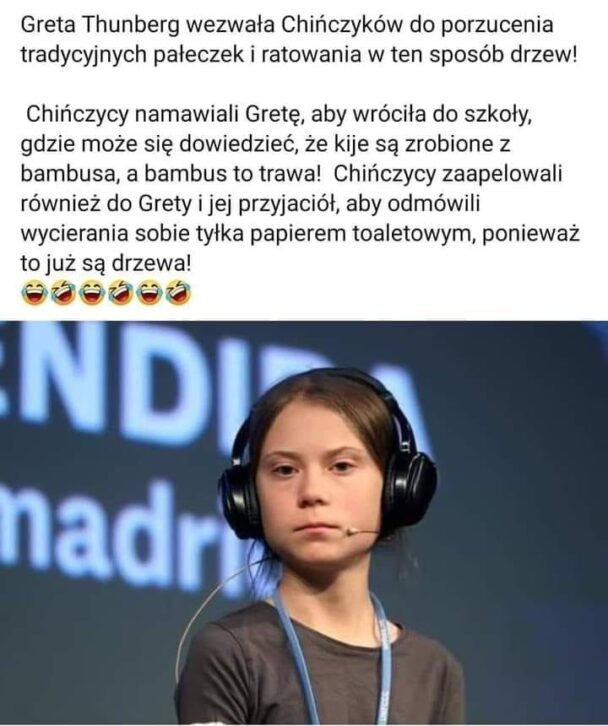The image size is (608, 726).
Task: Click the fifth emoji in the row
Action: pyautogui.click(x=150, y=292)
